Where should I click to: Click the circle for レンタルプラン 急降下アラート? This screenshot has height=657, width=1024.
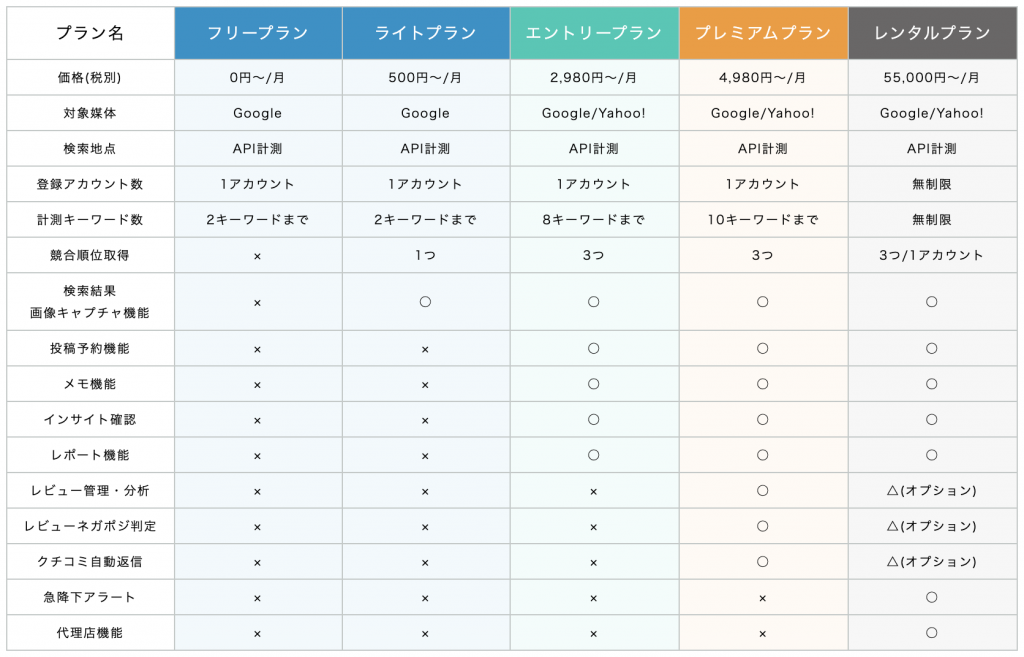point(931,597)
